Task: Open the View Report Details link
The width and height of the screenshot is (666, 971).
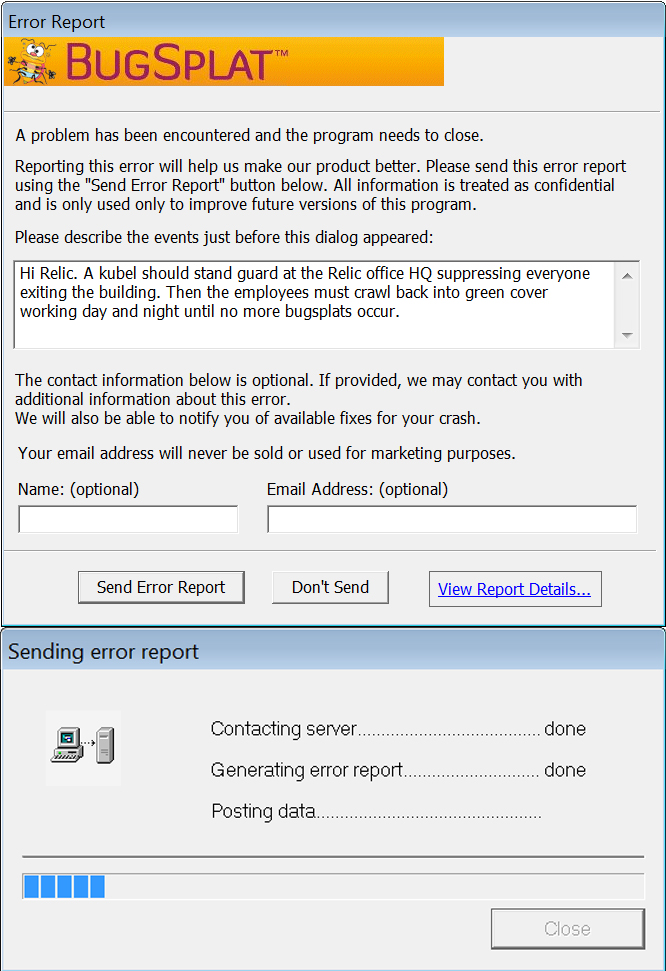Action: (x=515, y=589)
